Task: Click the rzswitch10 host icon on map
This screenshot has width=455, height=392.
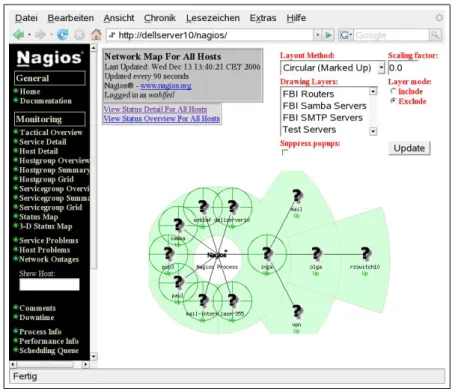Action: [365, 254]
